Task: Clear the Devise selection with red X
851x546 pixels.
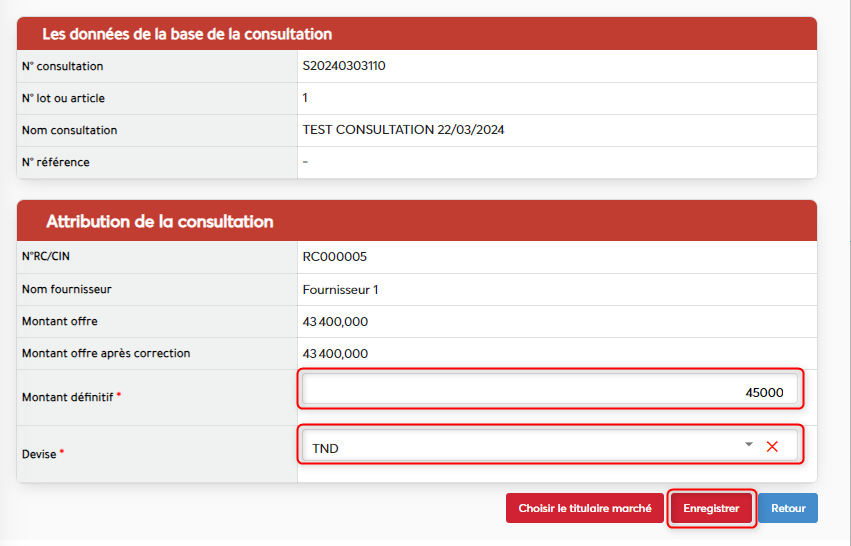Action: [x=772, y=447]
